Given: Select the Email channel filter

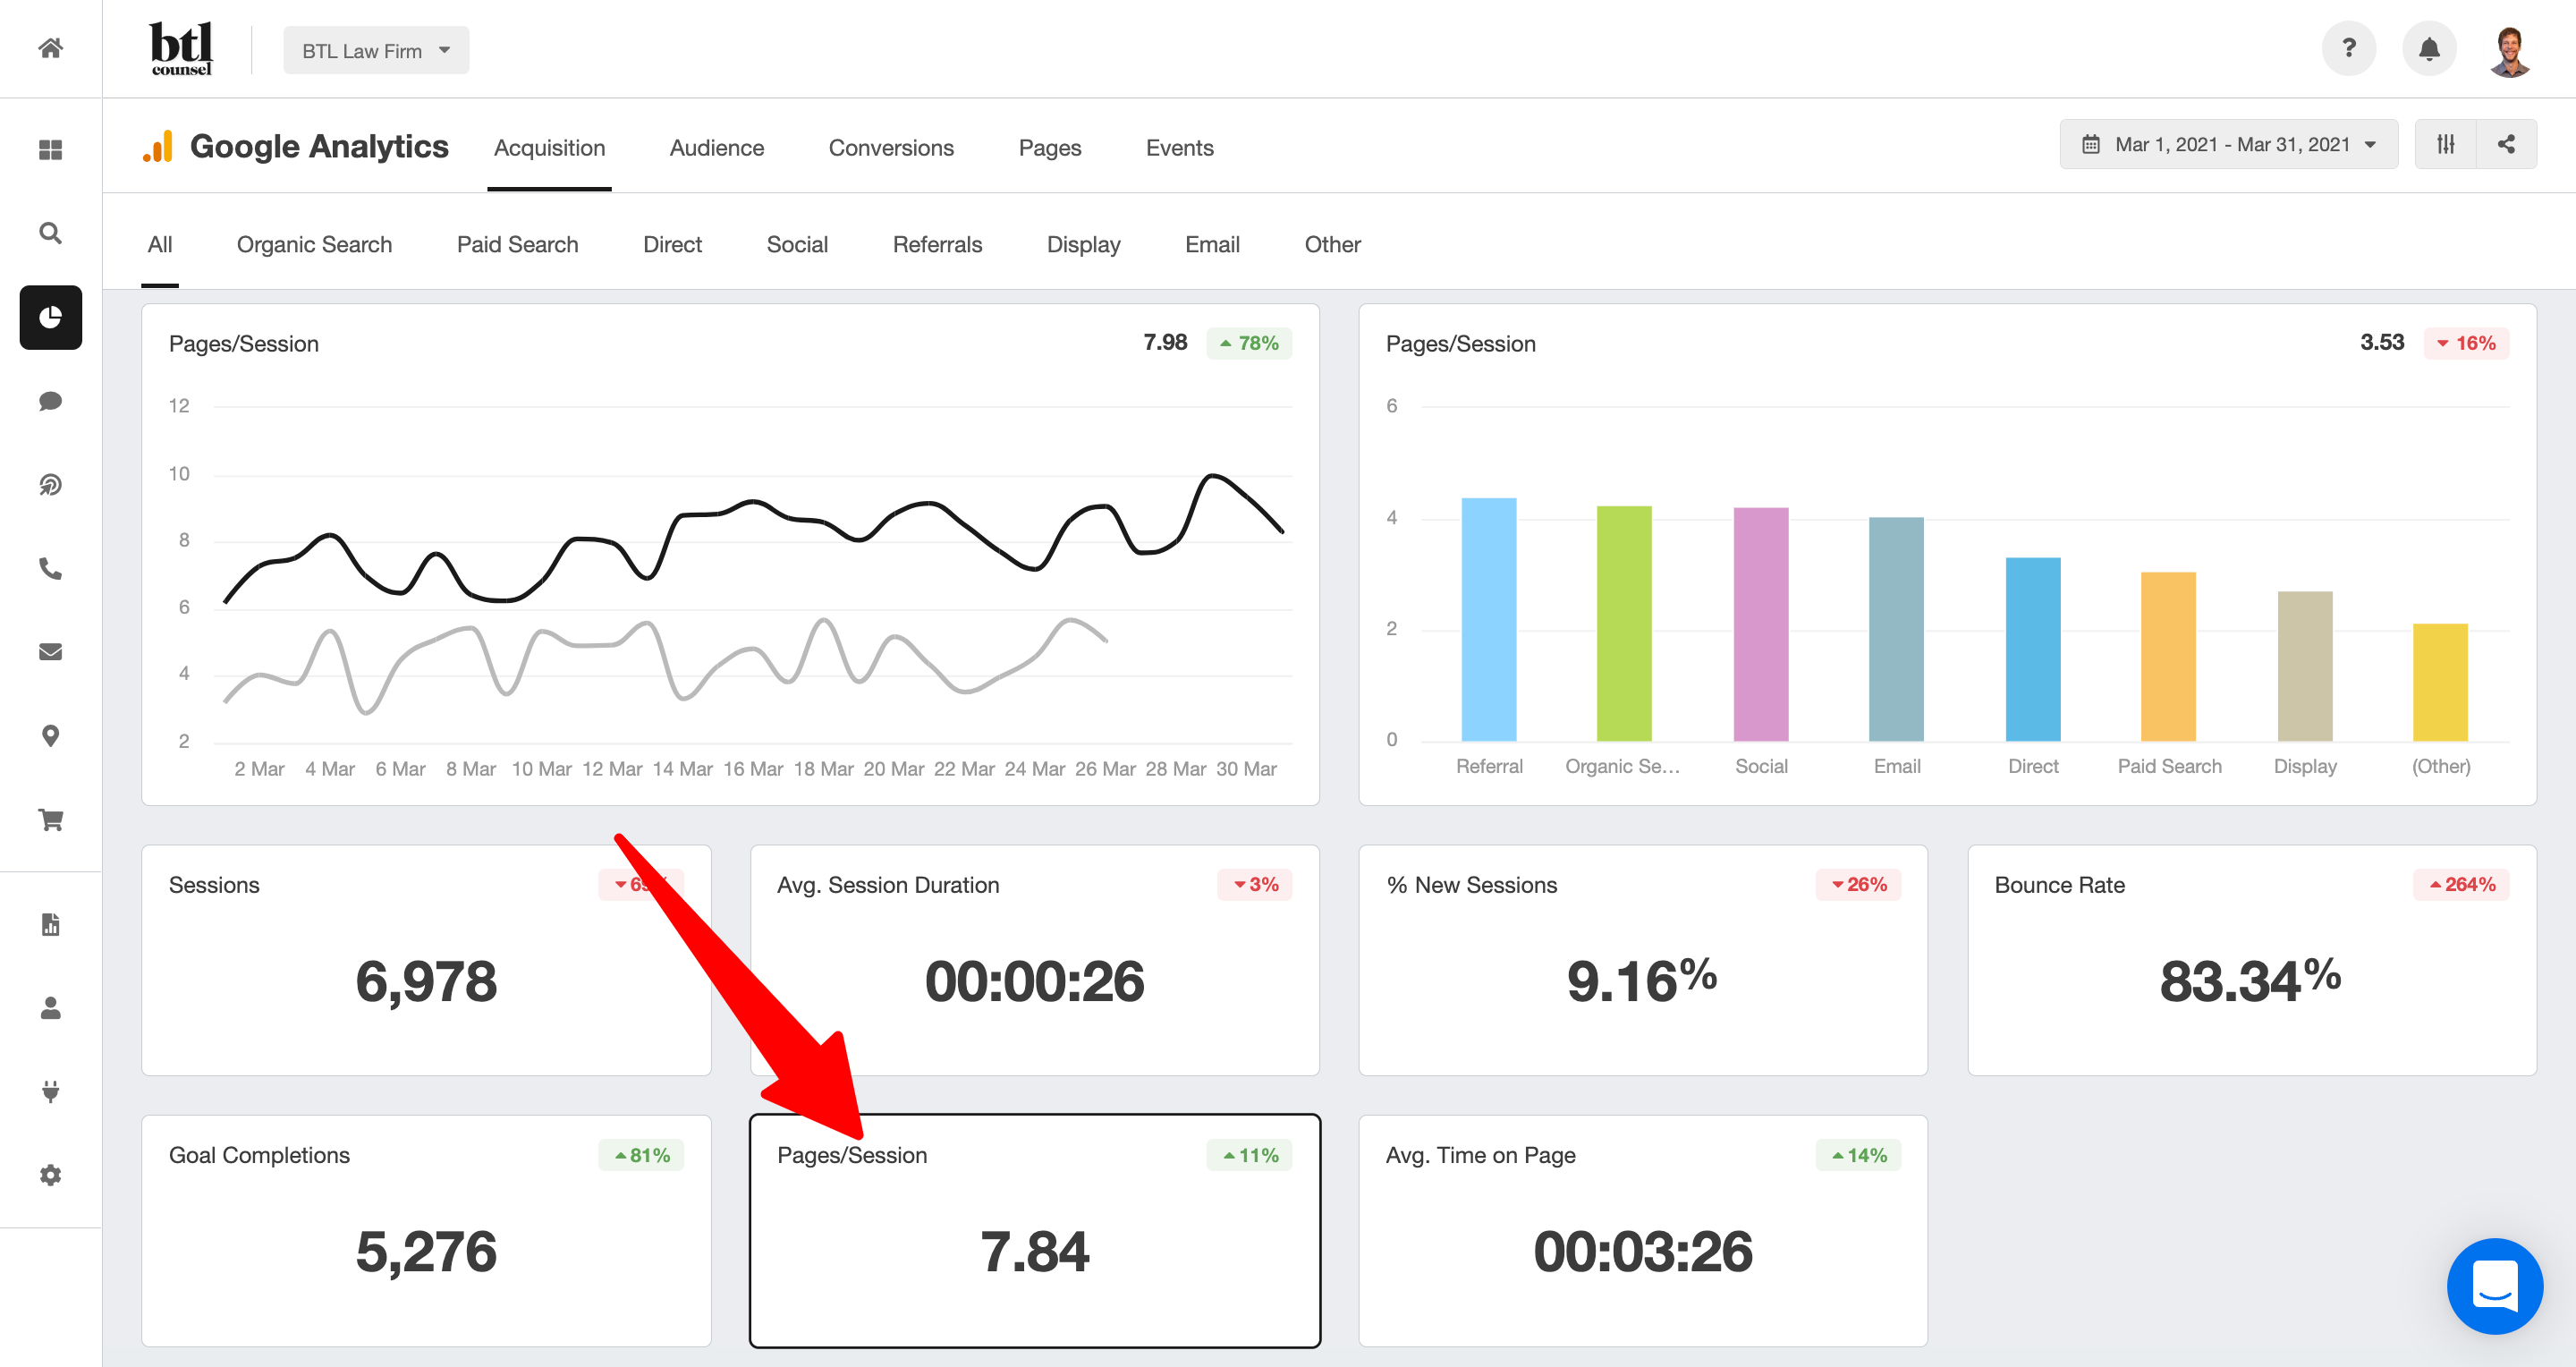Looking at the screenshot, I should (x=1213, y=245).
